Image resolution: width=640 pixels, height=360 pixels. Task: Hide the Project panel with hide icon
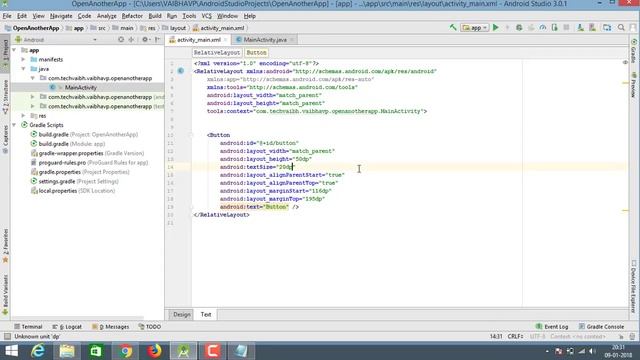158,40
